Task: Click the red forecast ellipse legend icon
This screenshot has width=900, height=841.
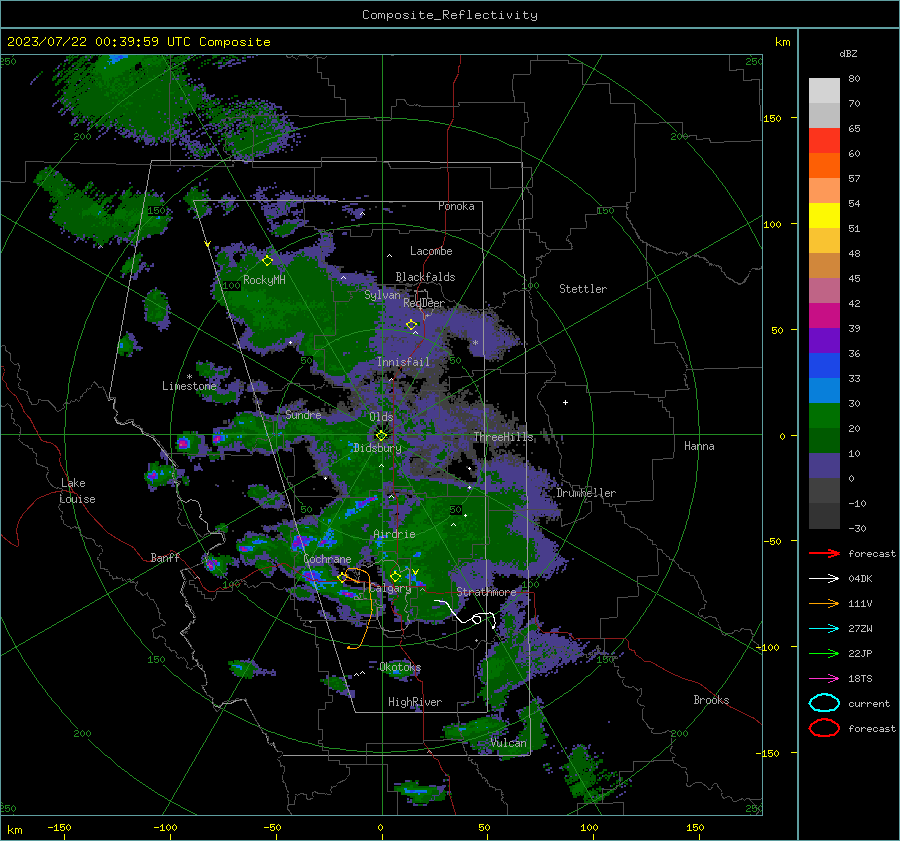Action: (x=824, y=728)
